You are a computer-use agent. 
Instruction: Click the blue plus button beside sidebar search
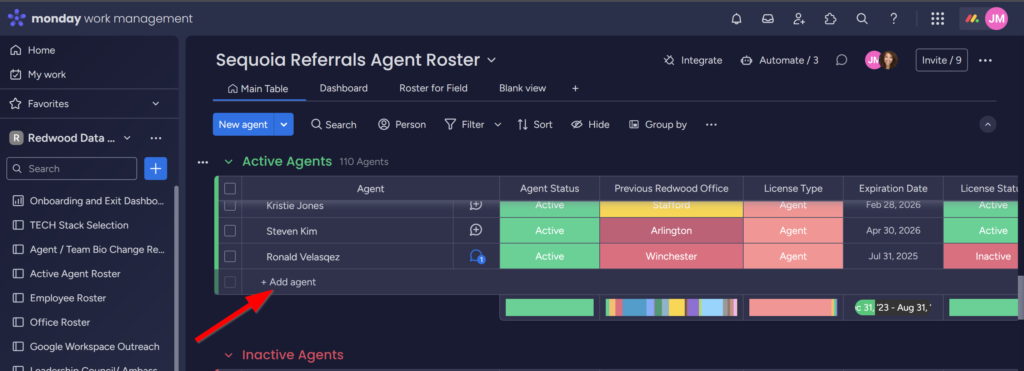pyautogui.click(x=155, y=169)
